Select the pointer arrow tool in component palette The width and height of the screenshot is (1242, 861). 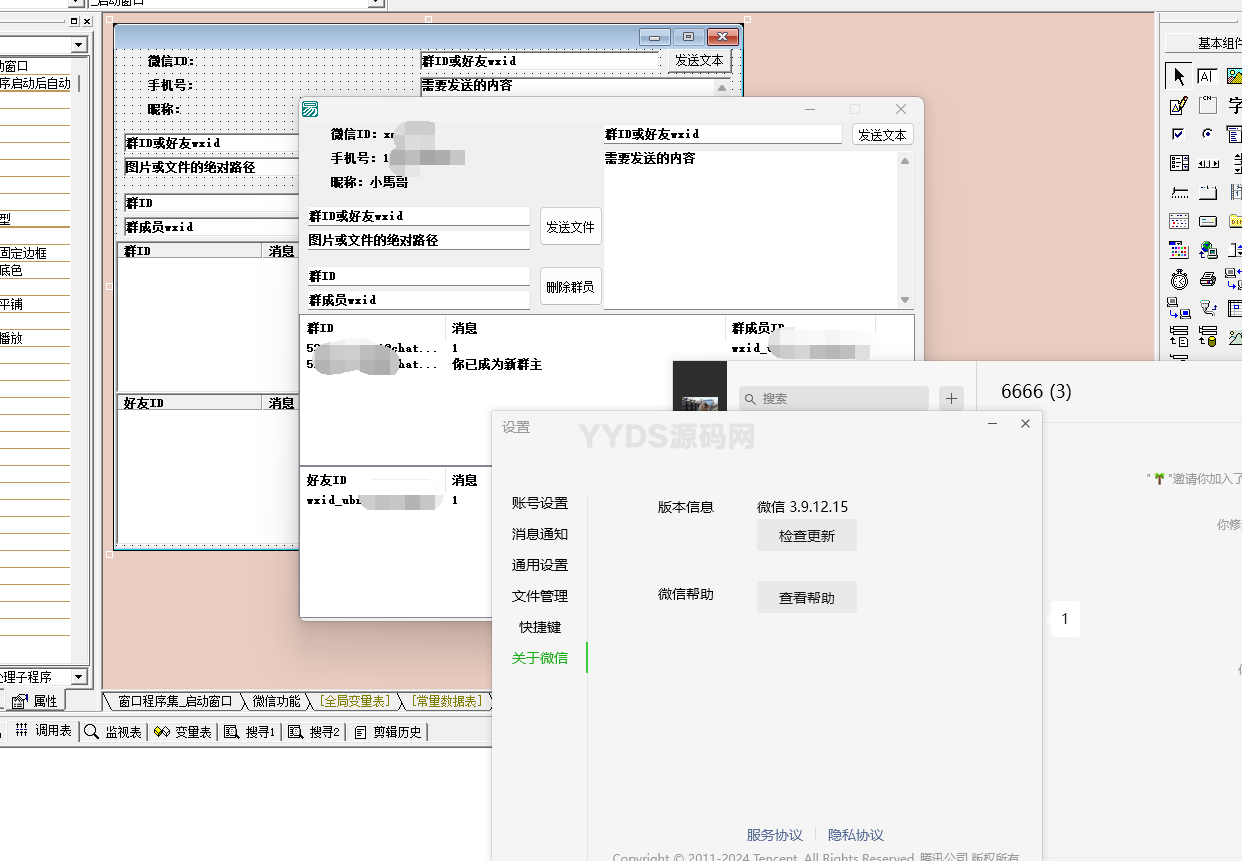tap(1178, 76)
